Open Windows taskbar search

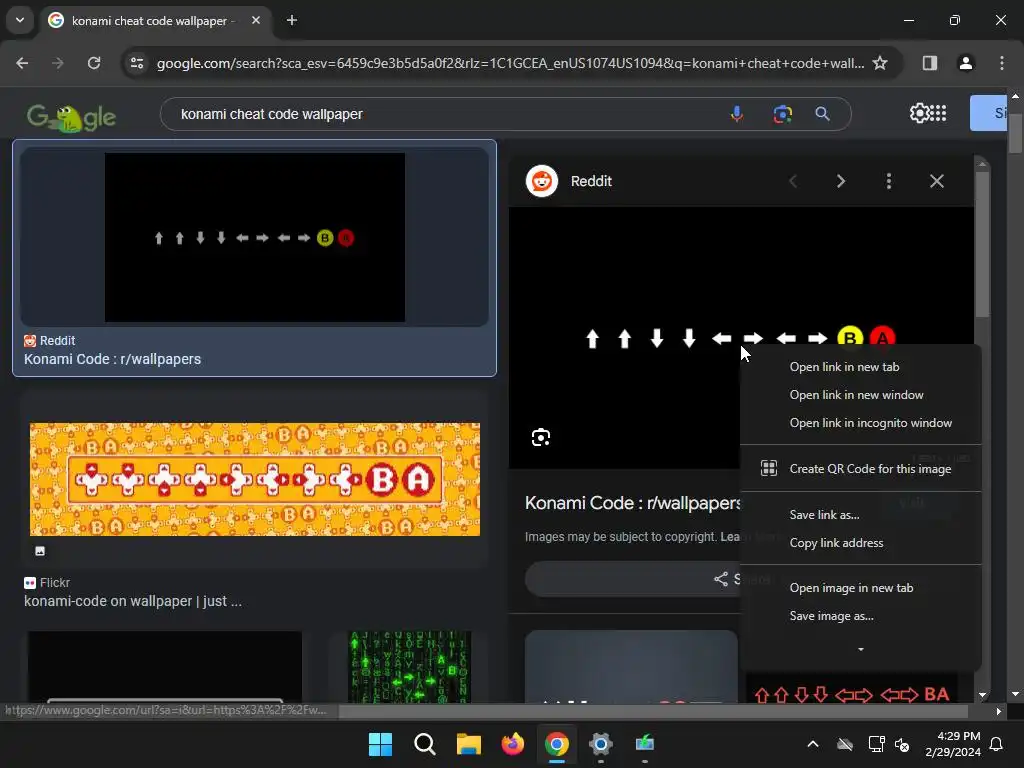tap(424, 744)
